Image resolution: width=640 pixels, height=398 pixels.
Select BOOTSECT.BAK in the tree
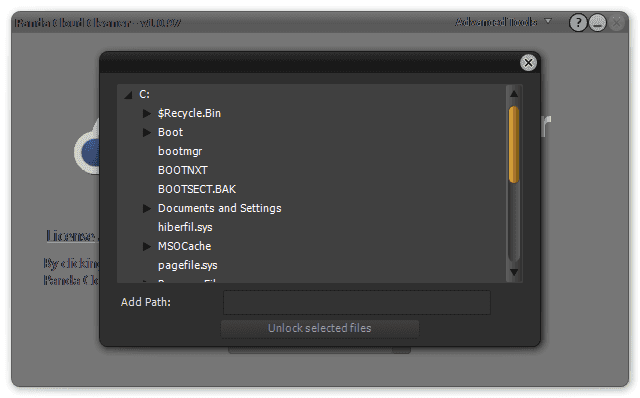197,189
